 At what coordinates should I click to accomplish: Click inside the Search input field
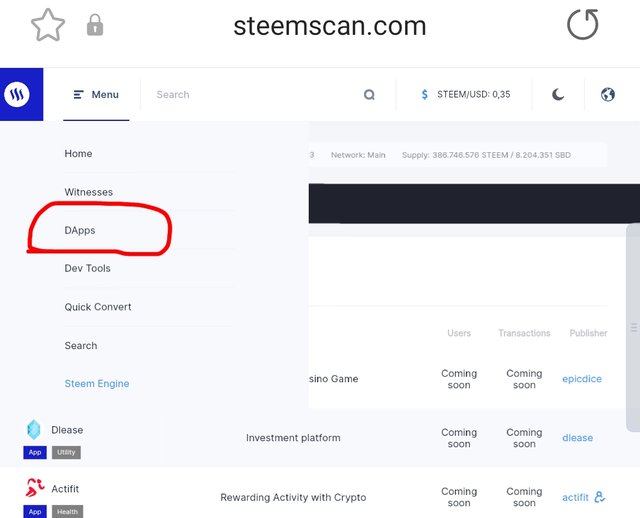click(x=250, y=95)
